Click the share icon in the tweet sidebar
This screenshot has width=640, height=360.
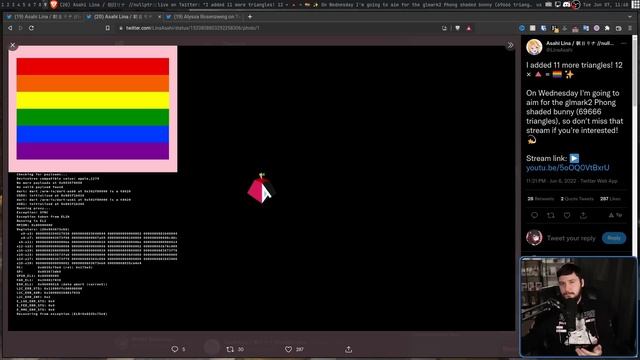click(583, 215)
